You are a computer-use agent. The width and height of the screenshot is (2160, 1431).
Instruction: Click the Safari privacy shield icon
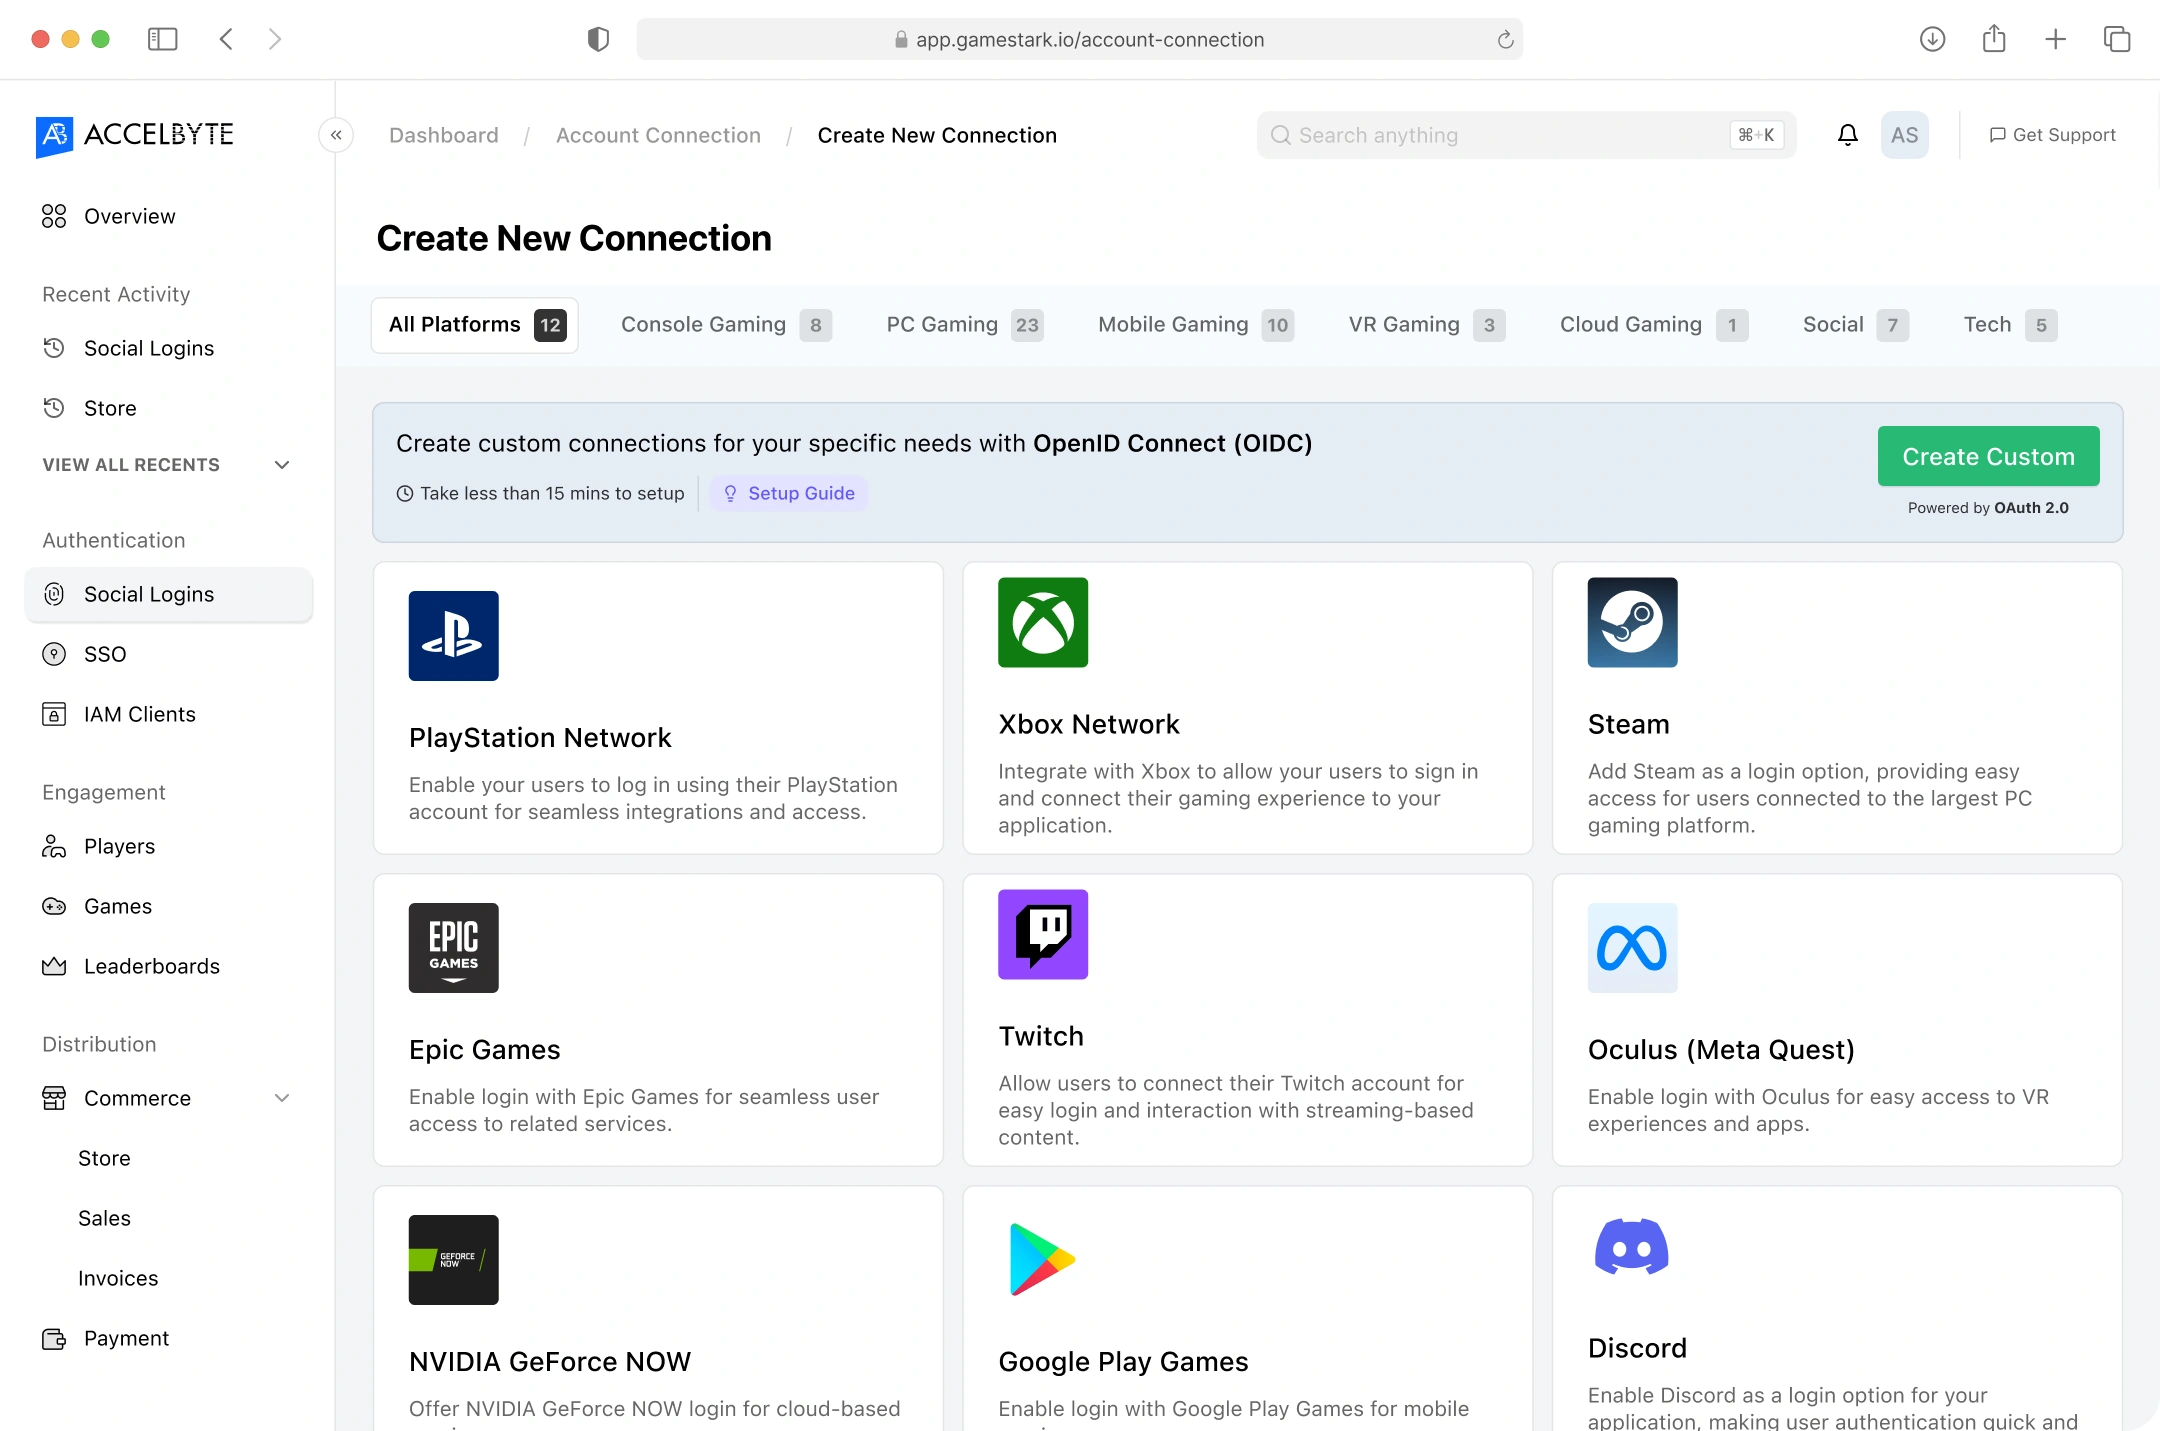point(598,40)
